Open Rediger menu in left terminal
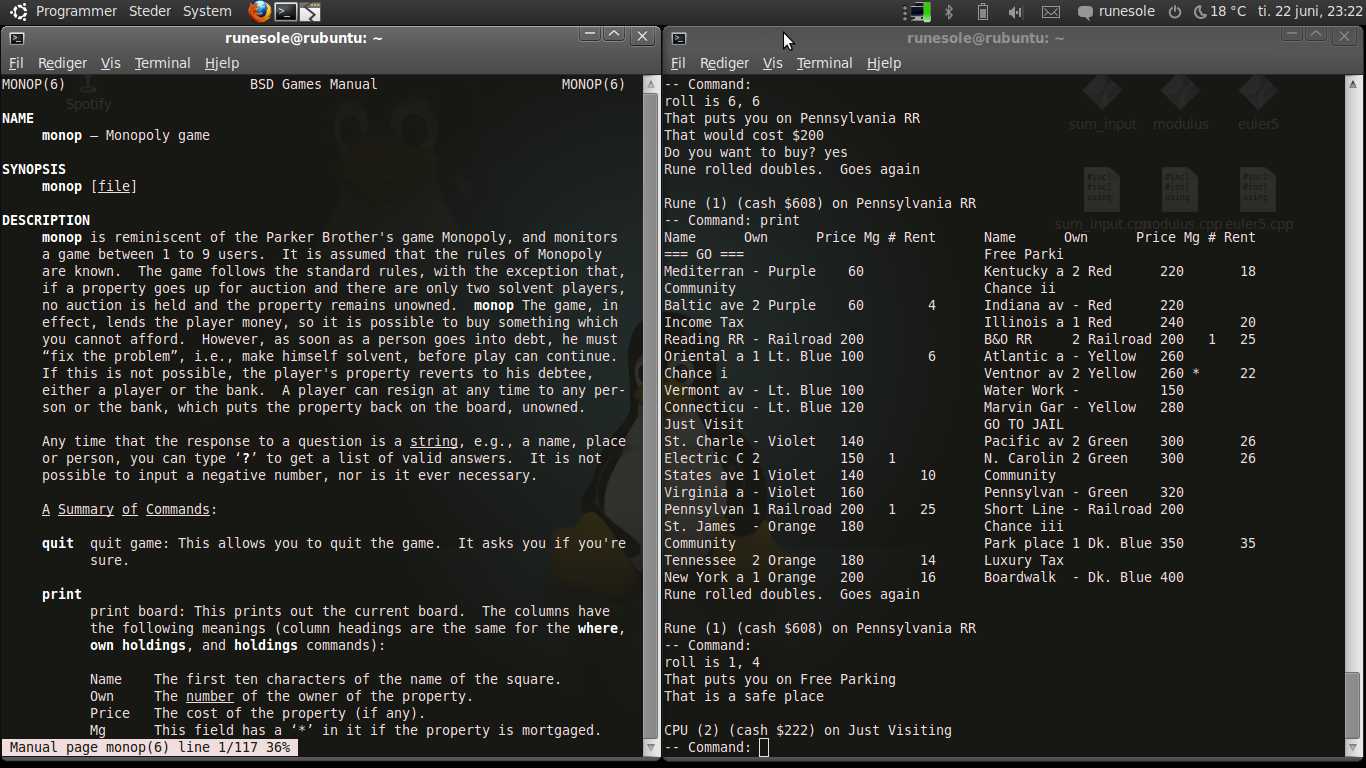This screenshot has width=1366, height=768. tap(62, 63)
